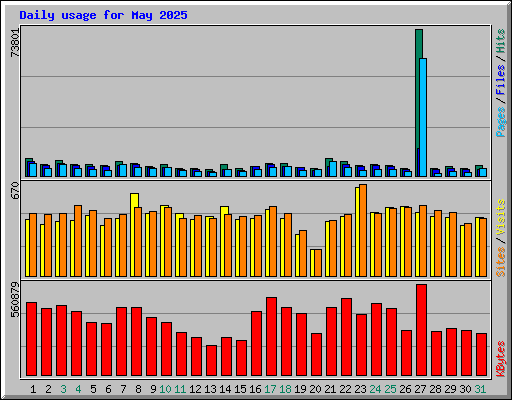Click green day label 4 on the x-axis
Image resolution: width=512 pixels, height=400 pixels.
tap(78, 389)
